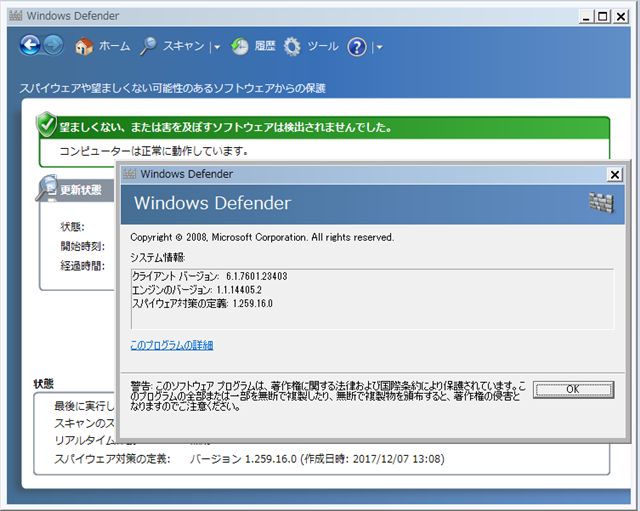Click the コンピューターは正常に動作しています message
The image size is (640, 511).
pyautogui.click(x=154, y=151)
